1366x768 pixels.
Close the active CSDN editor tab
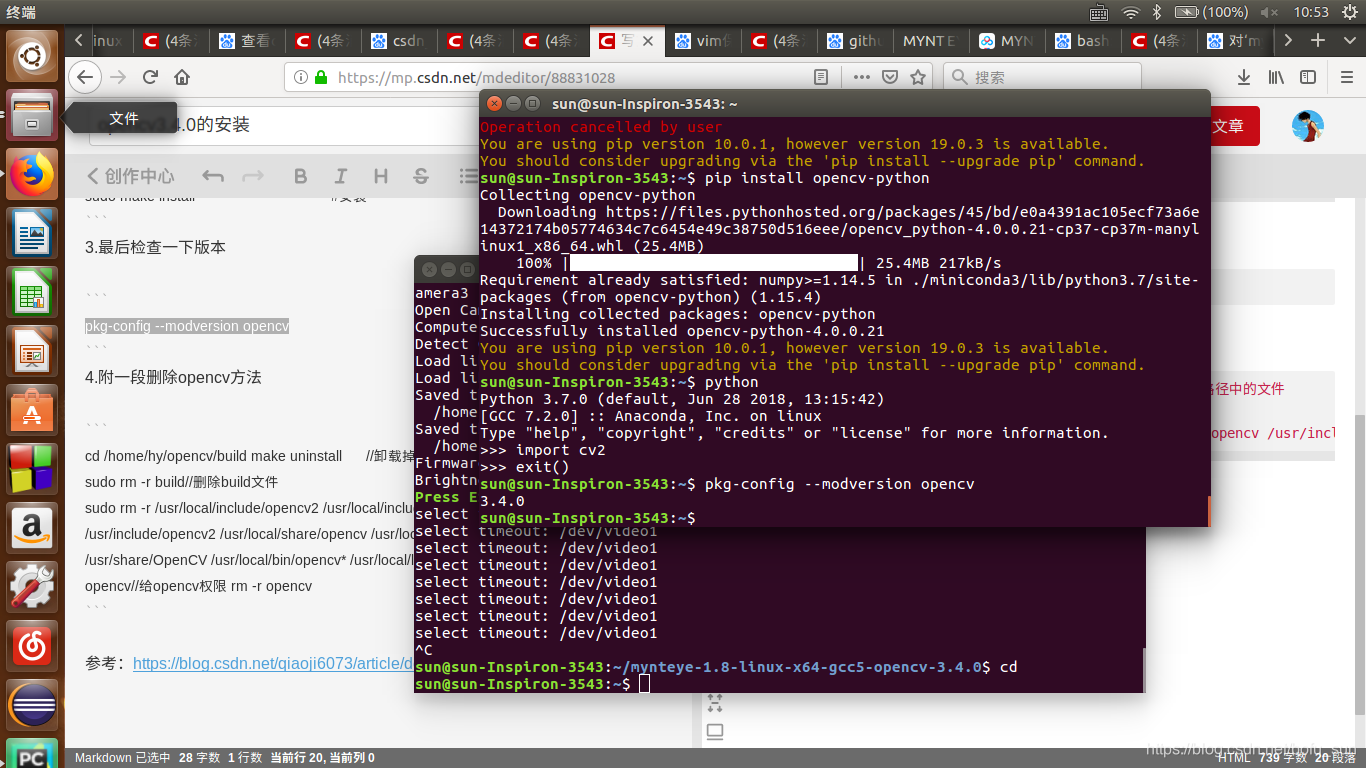click(x=648, y=41)
